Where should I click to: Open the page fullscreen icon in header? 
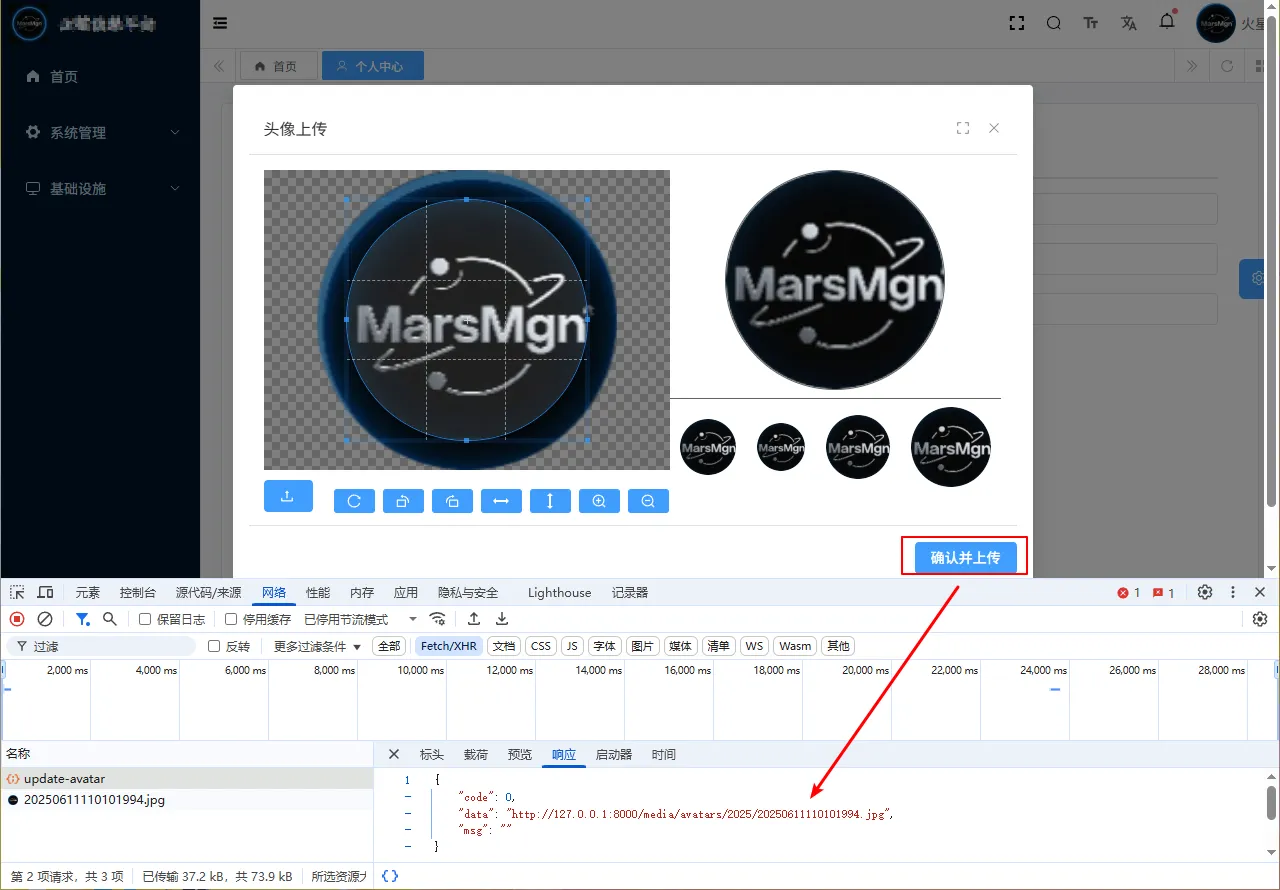coord(1017,23)
